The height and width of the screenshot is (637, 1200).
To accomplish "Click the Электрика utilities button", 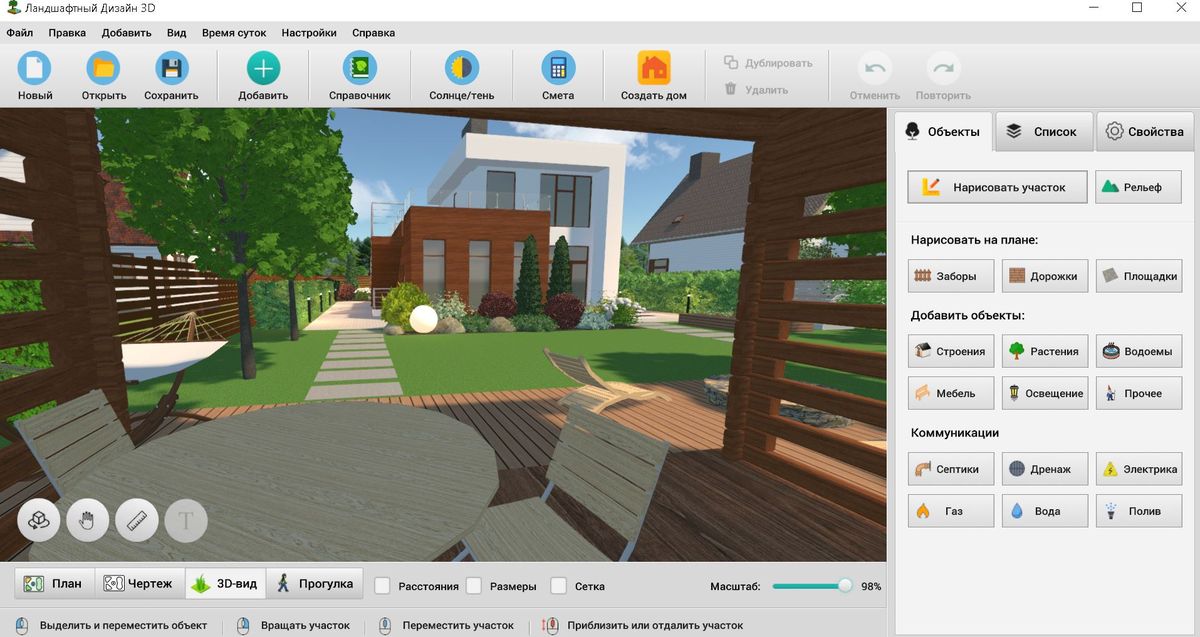I will tap(1139, 468).
